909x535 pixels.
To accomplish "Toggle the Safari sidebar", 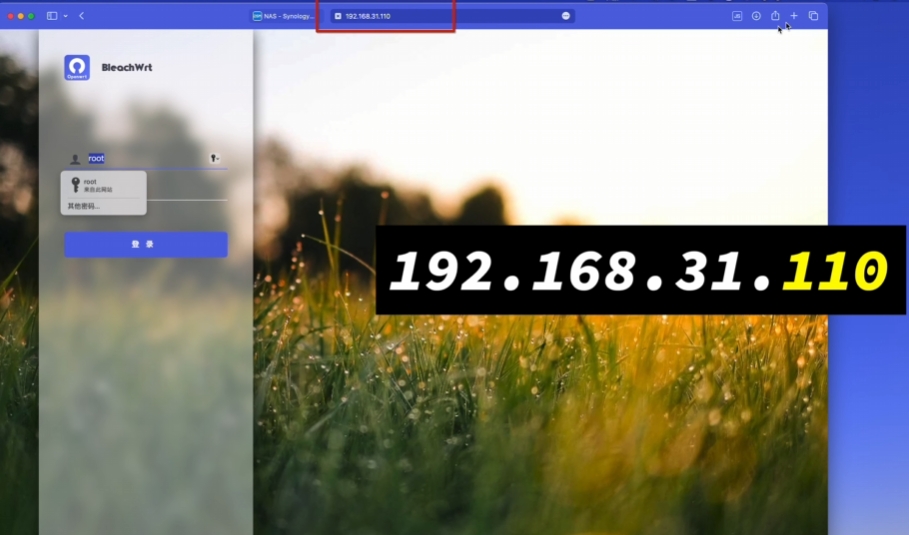I will tap(52, 16).
